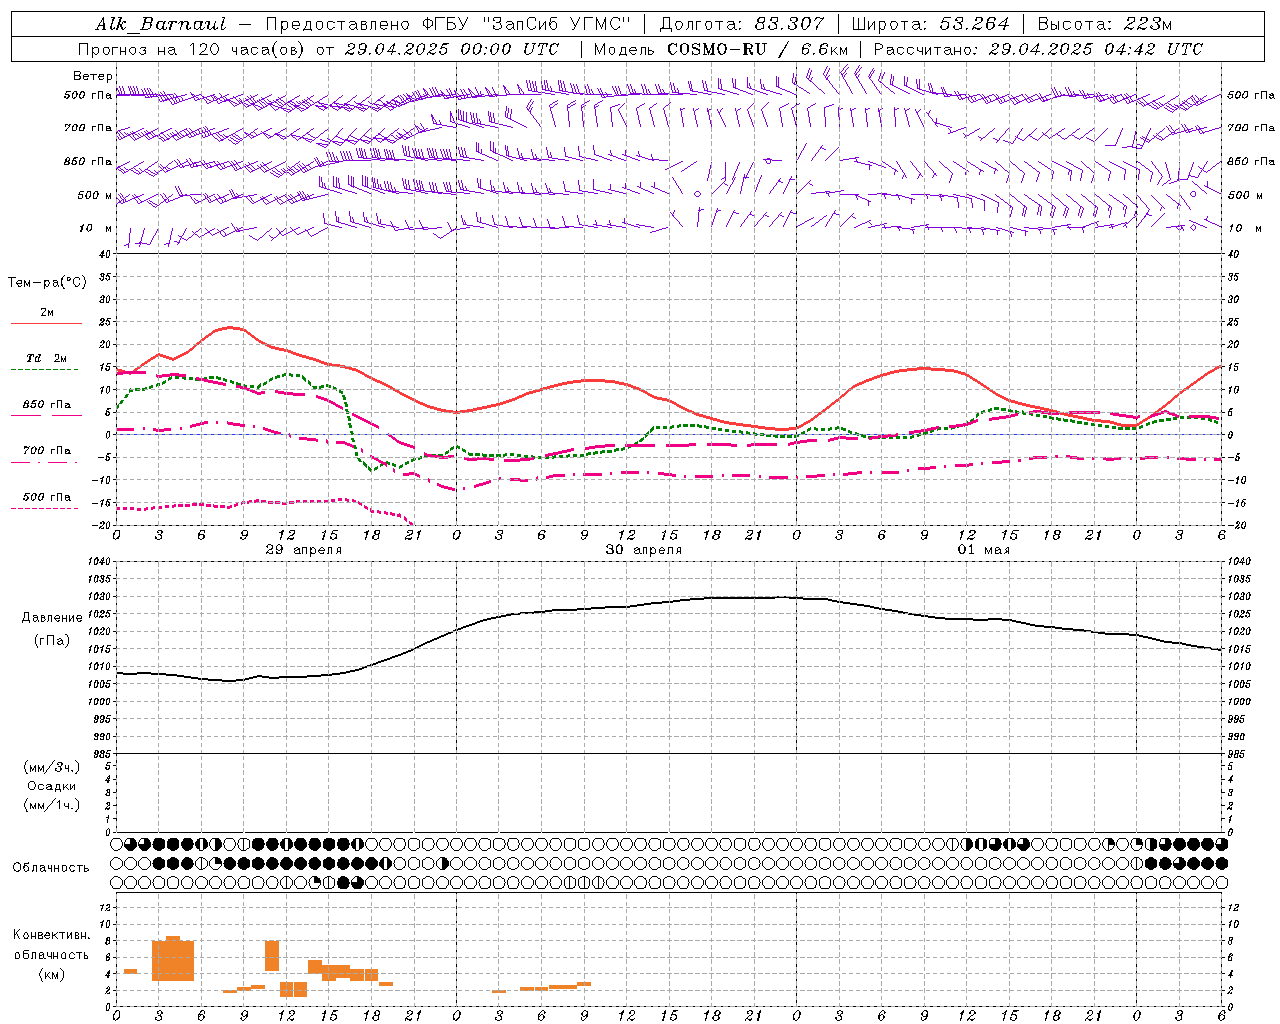Screen dimensions: 1280x1024
Task: Click the 2м temperature legend entry
Action: click(x=47, y=312)
